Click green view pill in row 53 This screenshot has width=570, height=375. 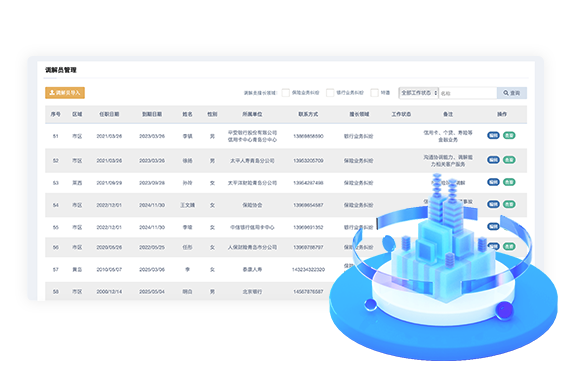(509, 182)
